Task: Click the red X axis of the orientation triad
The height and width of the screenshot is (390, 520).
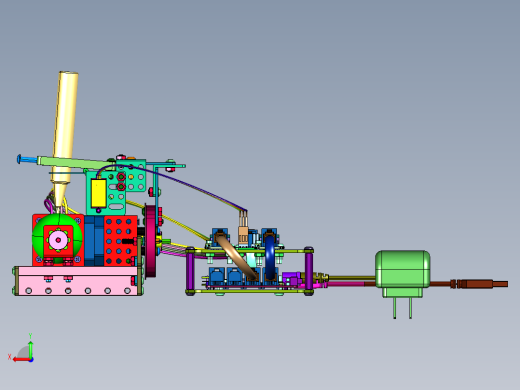Action: point(21,360)
